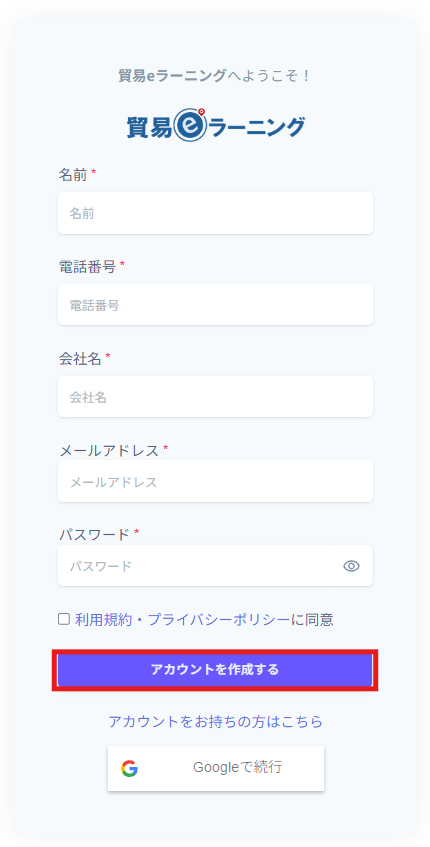This screenshot has height=847, width=430.
Task: Click the 会社名 field label
Action: [80, 358]
